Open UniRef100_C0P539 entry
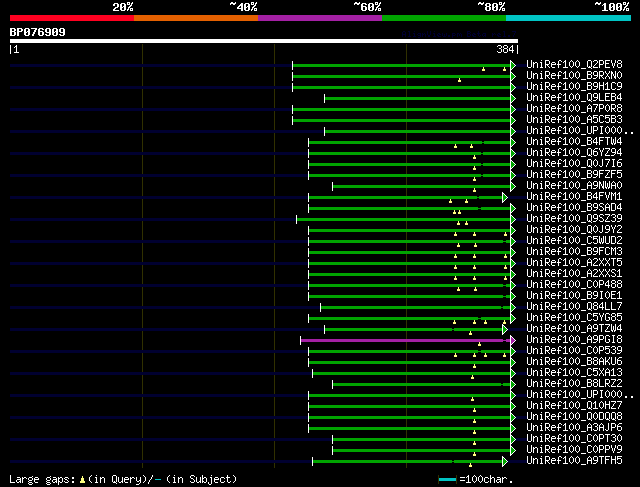 point(574,351)
